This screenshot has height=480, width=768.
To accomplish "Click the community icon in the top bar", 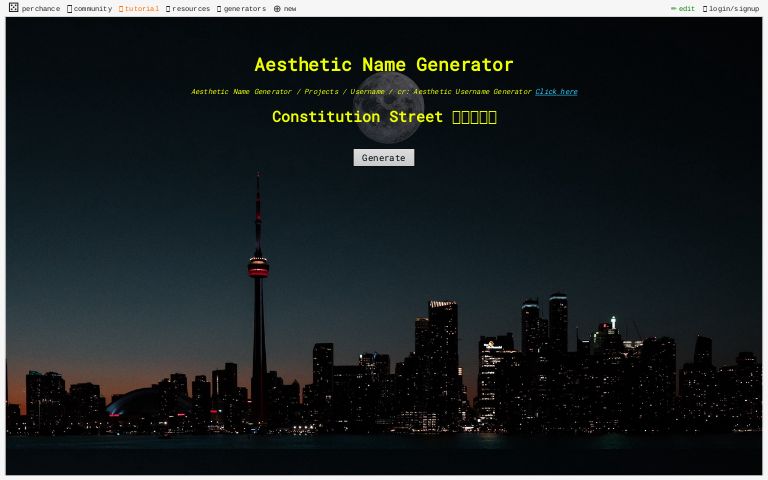I will 69,9.
